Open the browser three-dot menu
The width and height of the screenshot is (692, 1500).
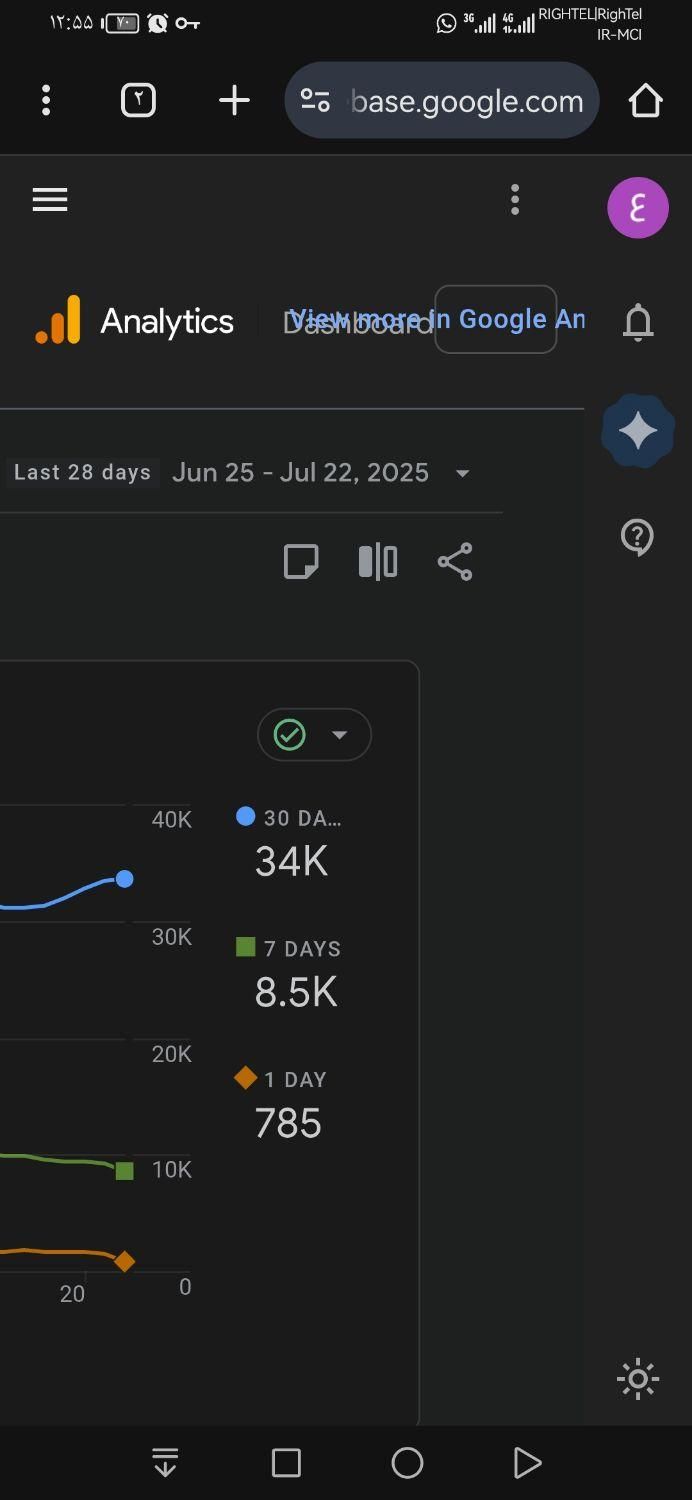tap(46, 100)
